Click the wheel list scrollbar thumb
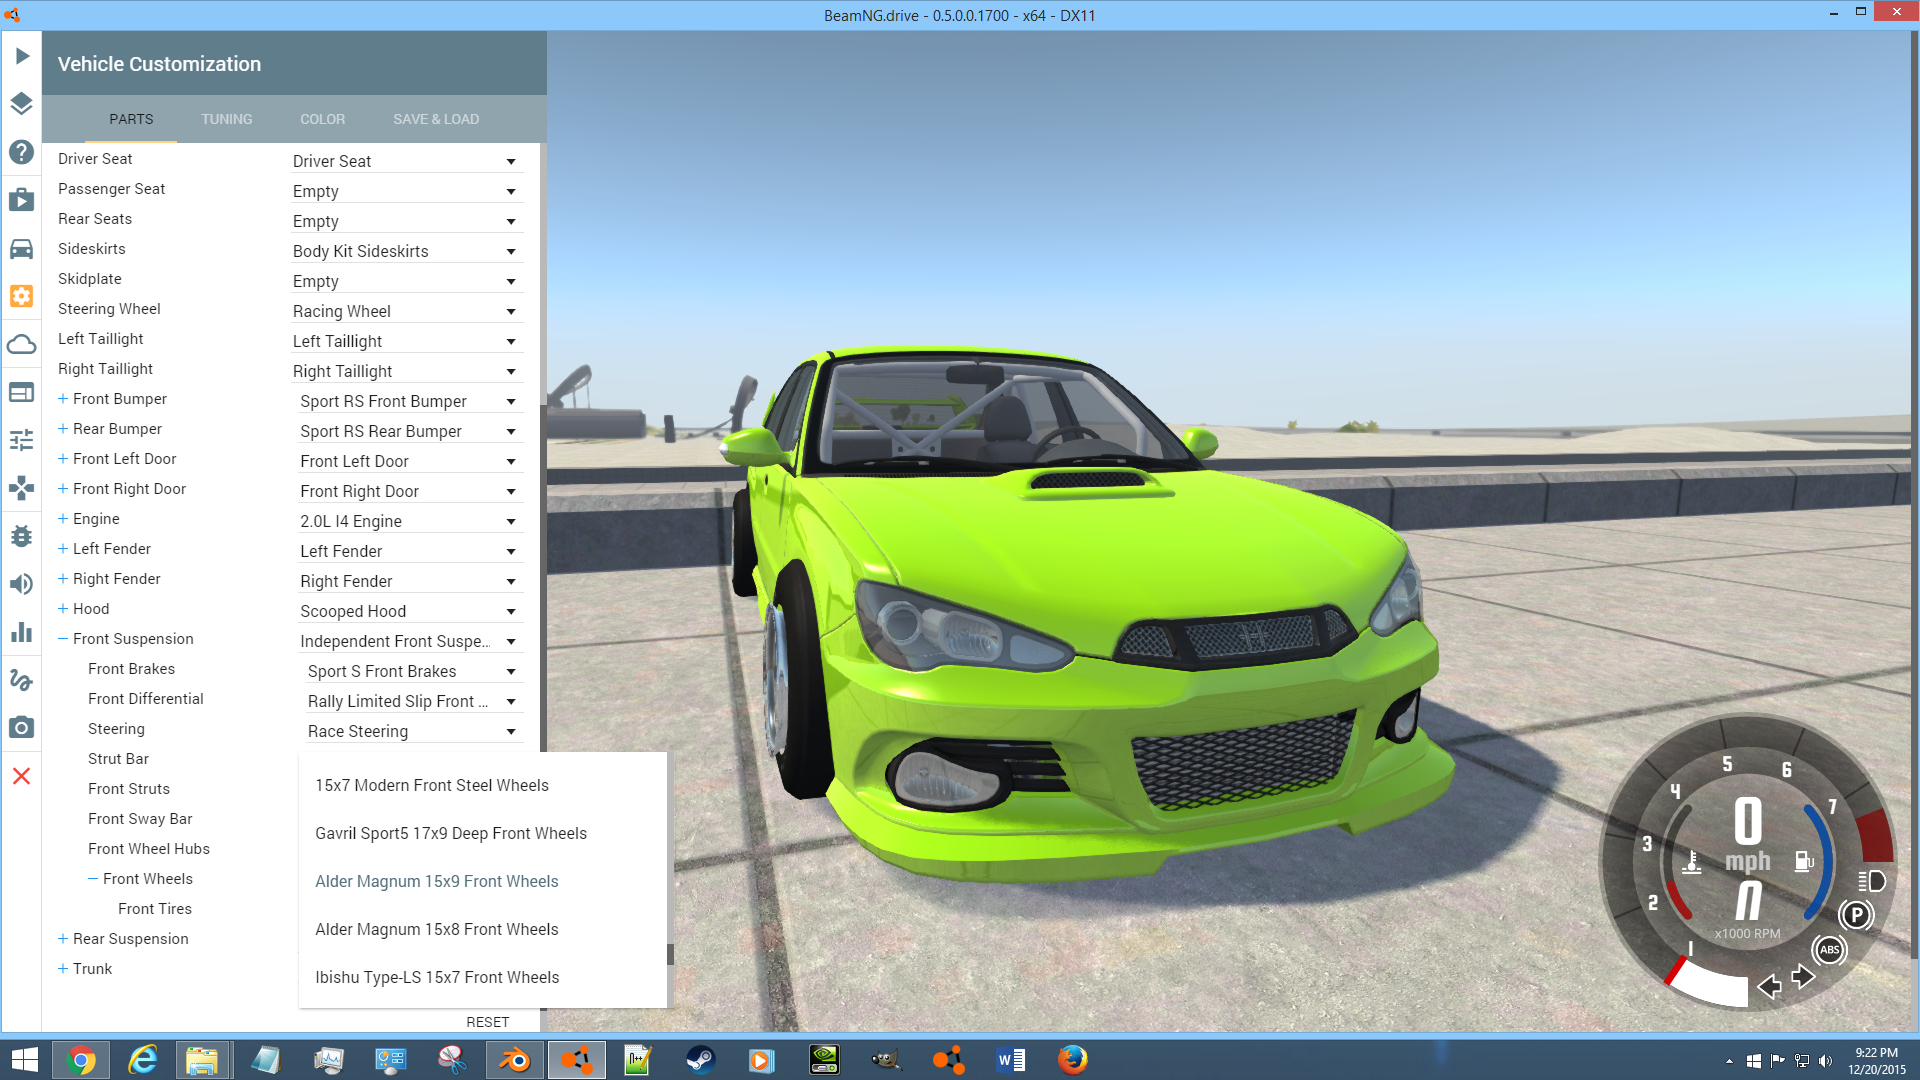Screen dimensions: 1920x1080 pos(670,954)
